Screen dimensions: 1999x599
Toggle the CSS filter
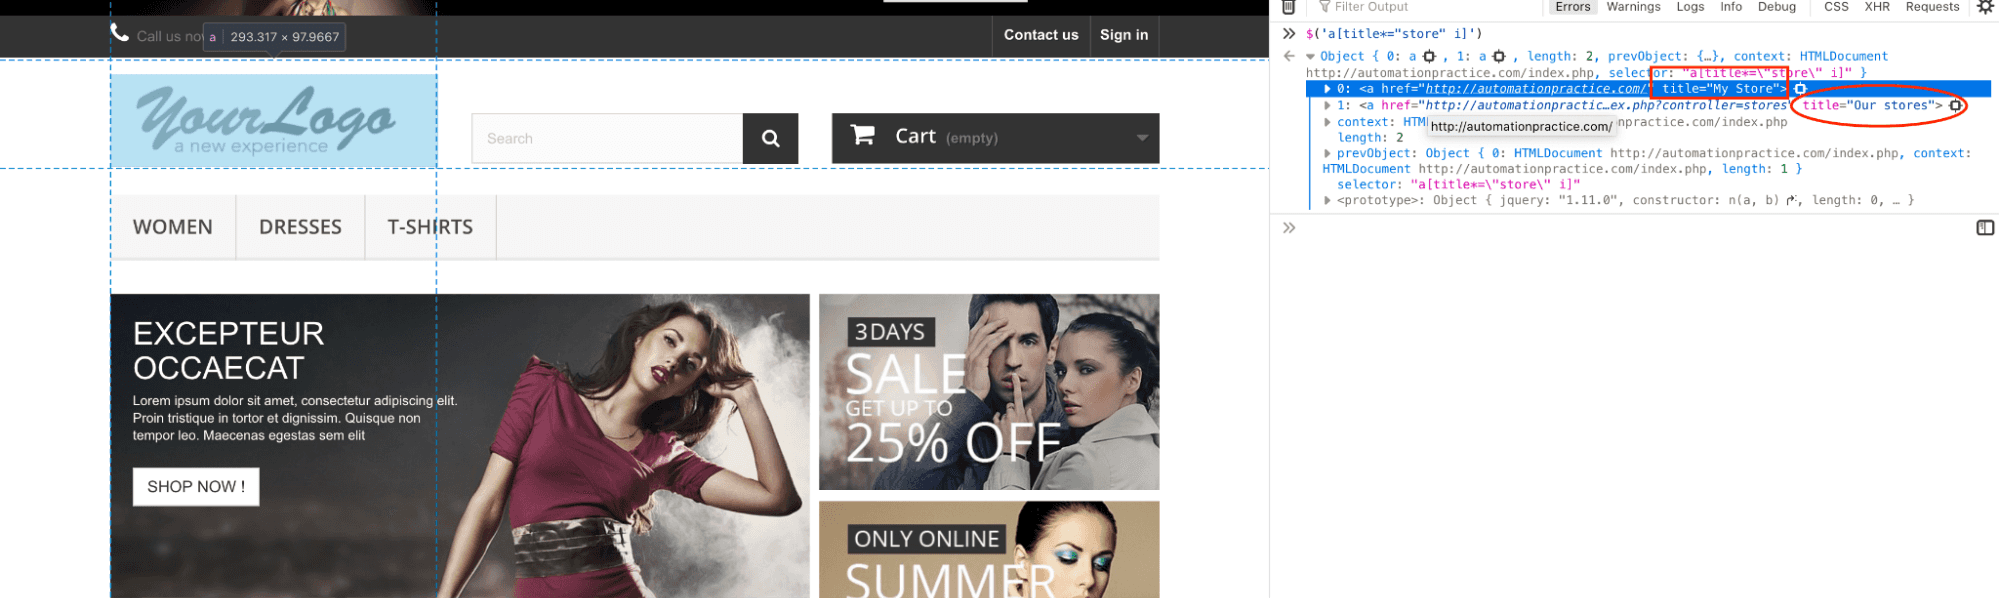pos(1836,7)
